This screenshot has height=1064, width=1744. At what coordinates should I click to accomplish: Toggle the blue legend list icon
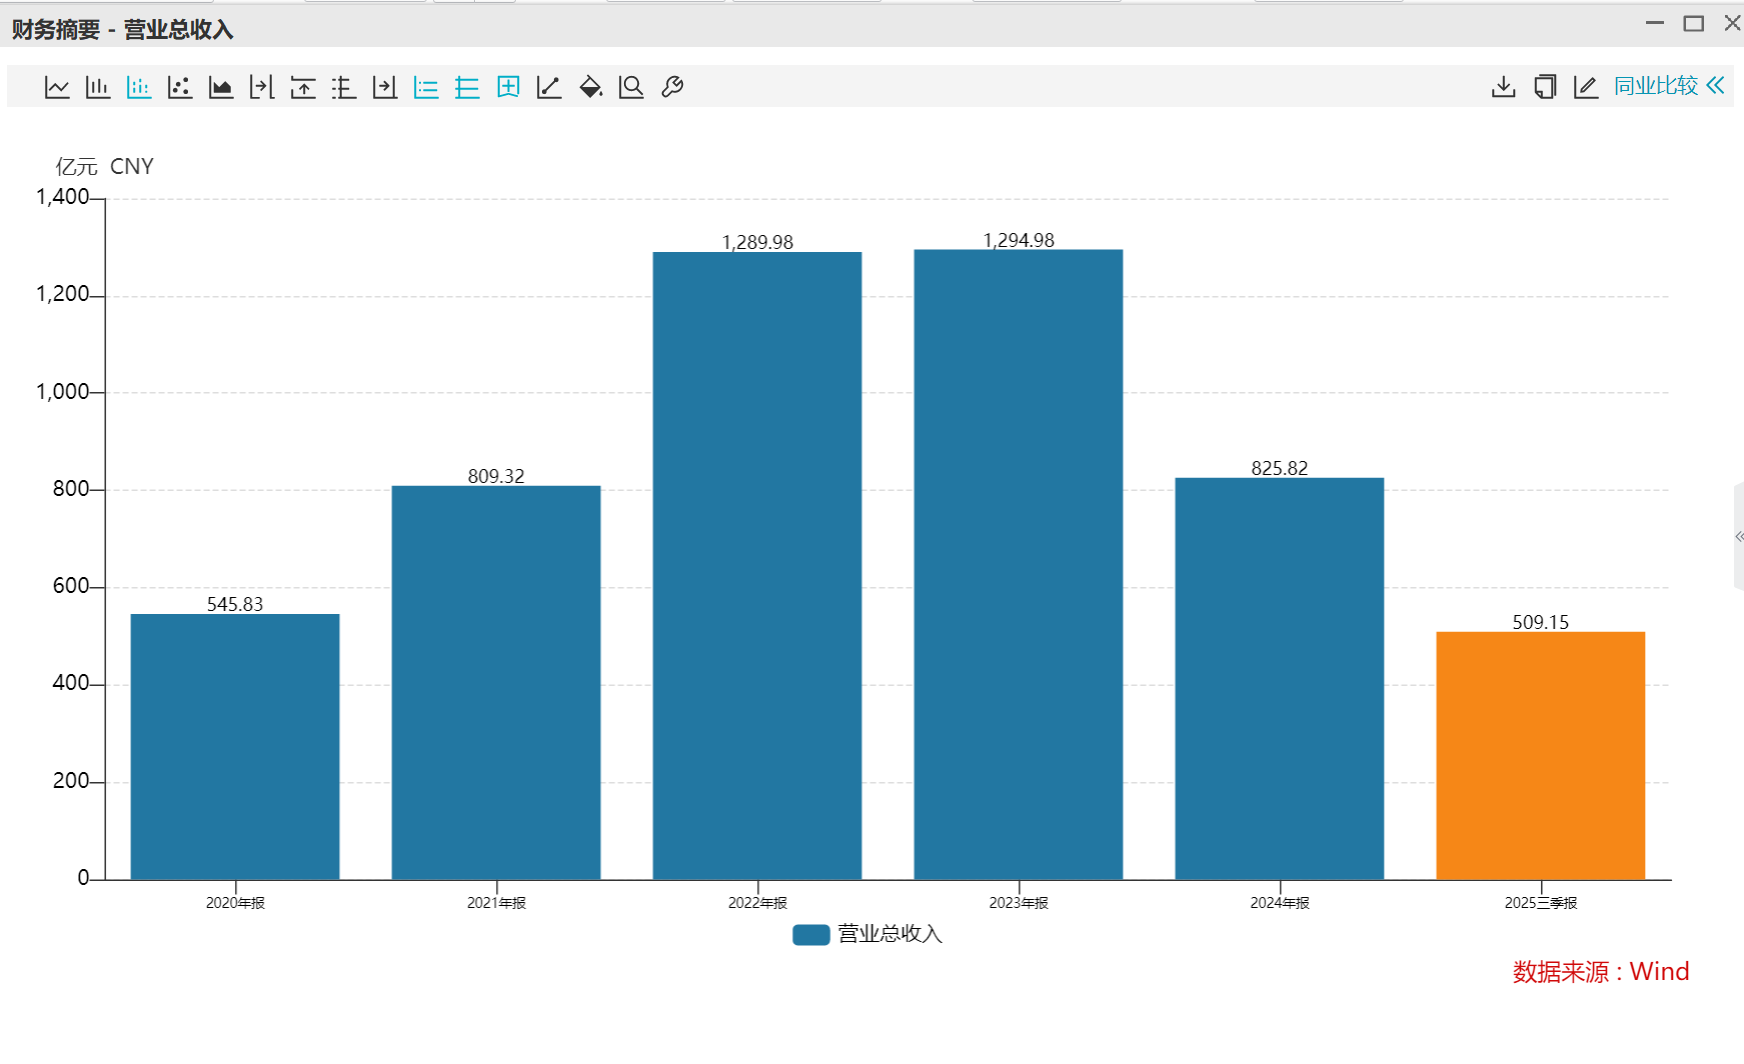point(426,87)
